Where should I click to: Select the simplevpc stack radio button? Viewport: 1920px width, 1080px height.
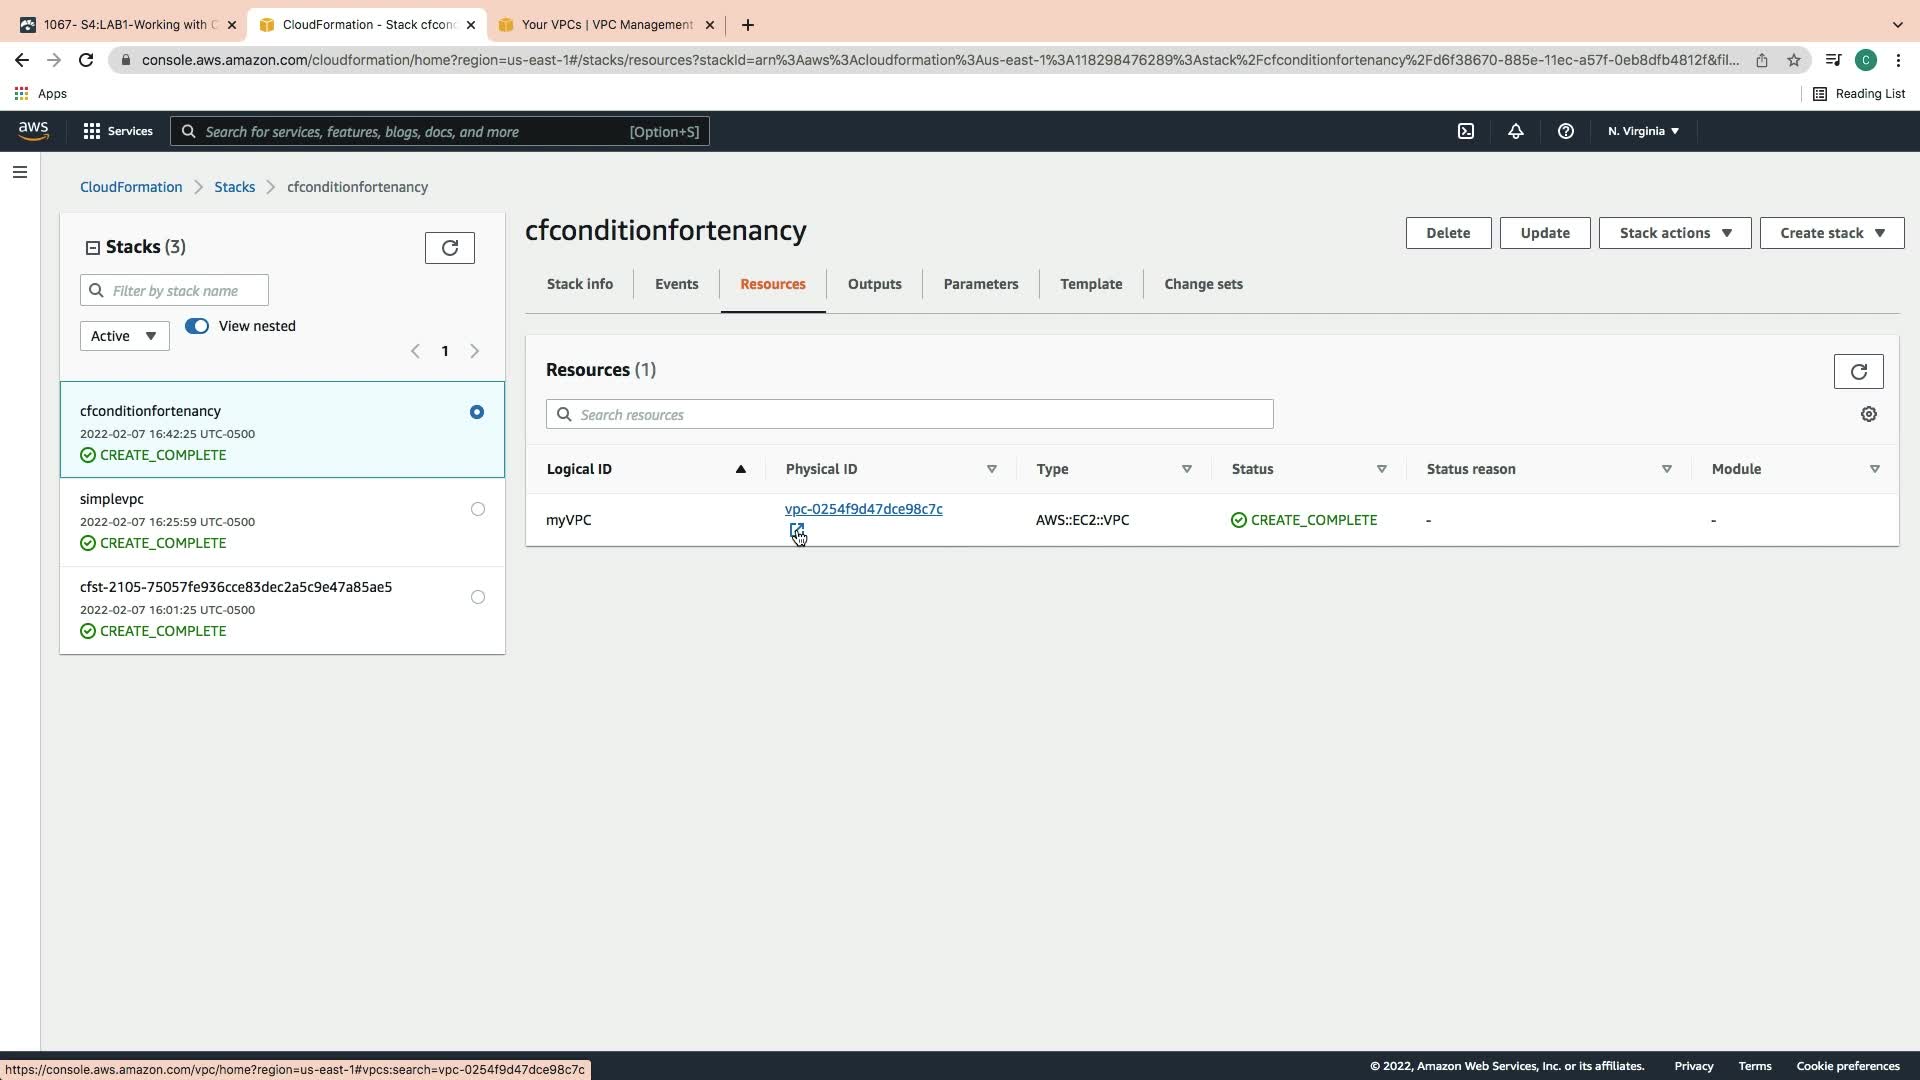(x=478, y=509)
